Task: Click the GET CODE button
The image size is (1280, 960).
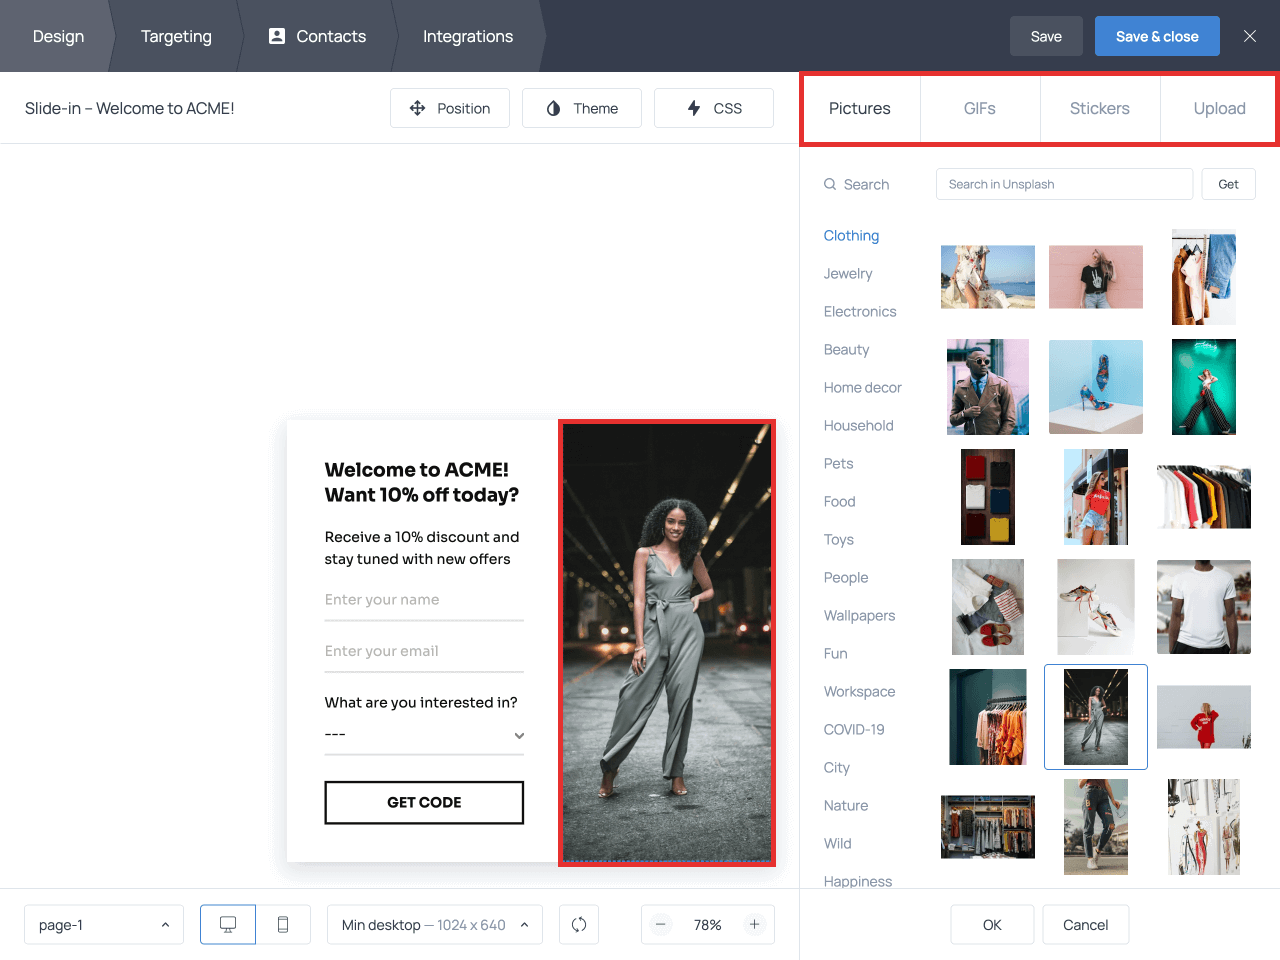Action: pos(424,802)
